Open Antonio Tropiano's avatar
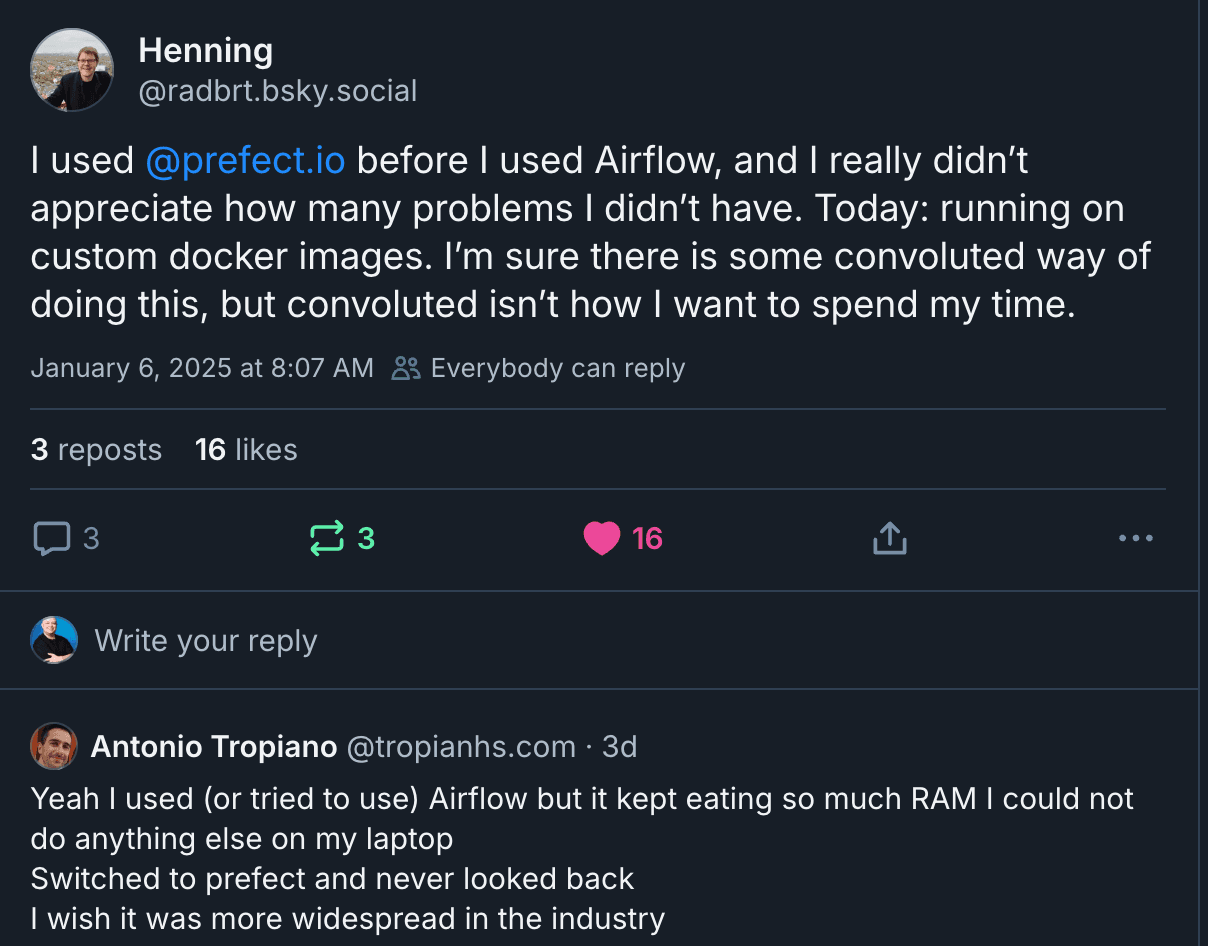Viewport: 1208px width, 946px height. pyautogui.click(x=54, y=747)
